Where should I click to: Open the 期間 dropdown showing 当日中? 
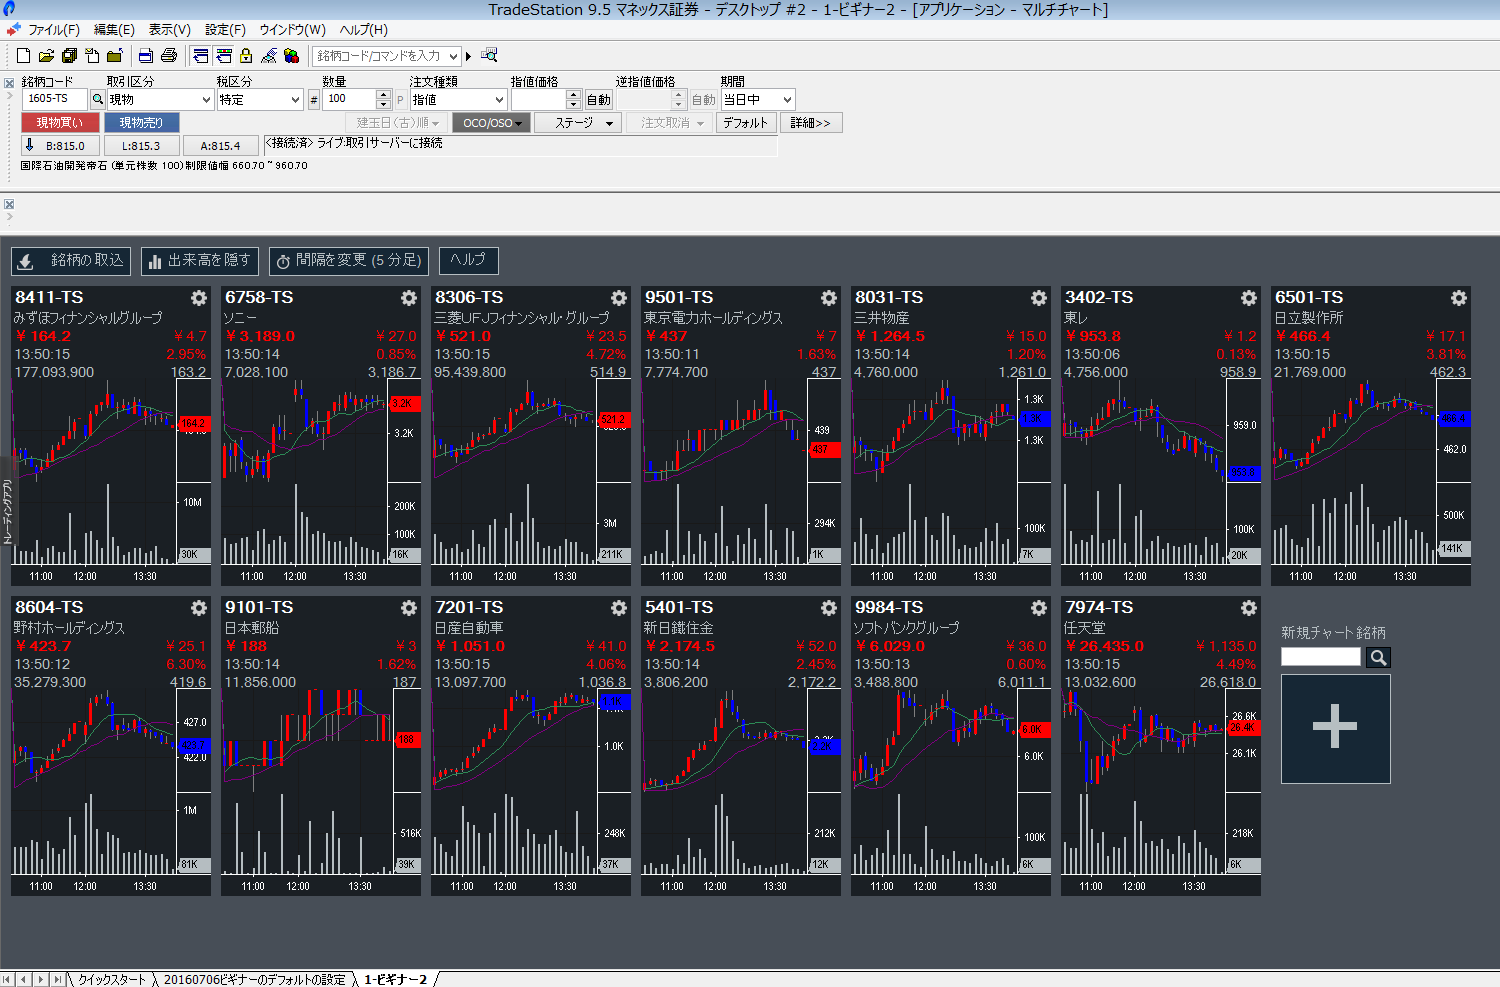[x=758, y=99]
